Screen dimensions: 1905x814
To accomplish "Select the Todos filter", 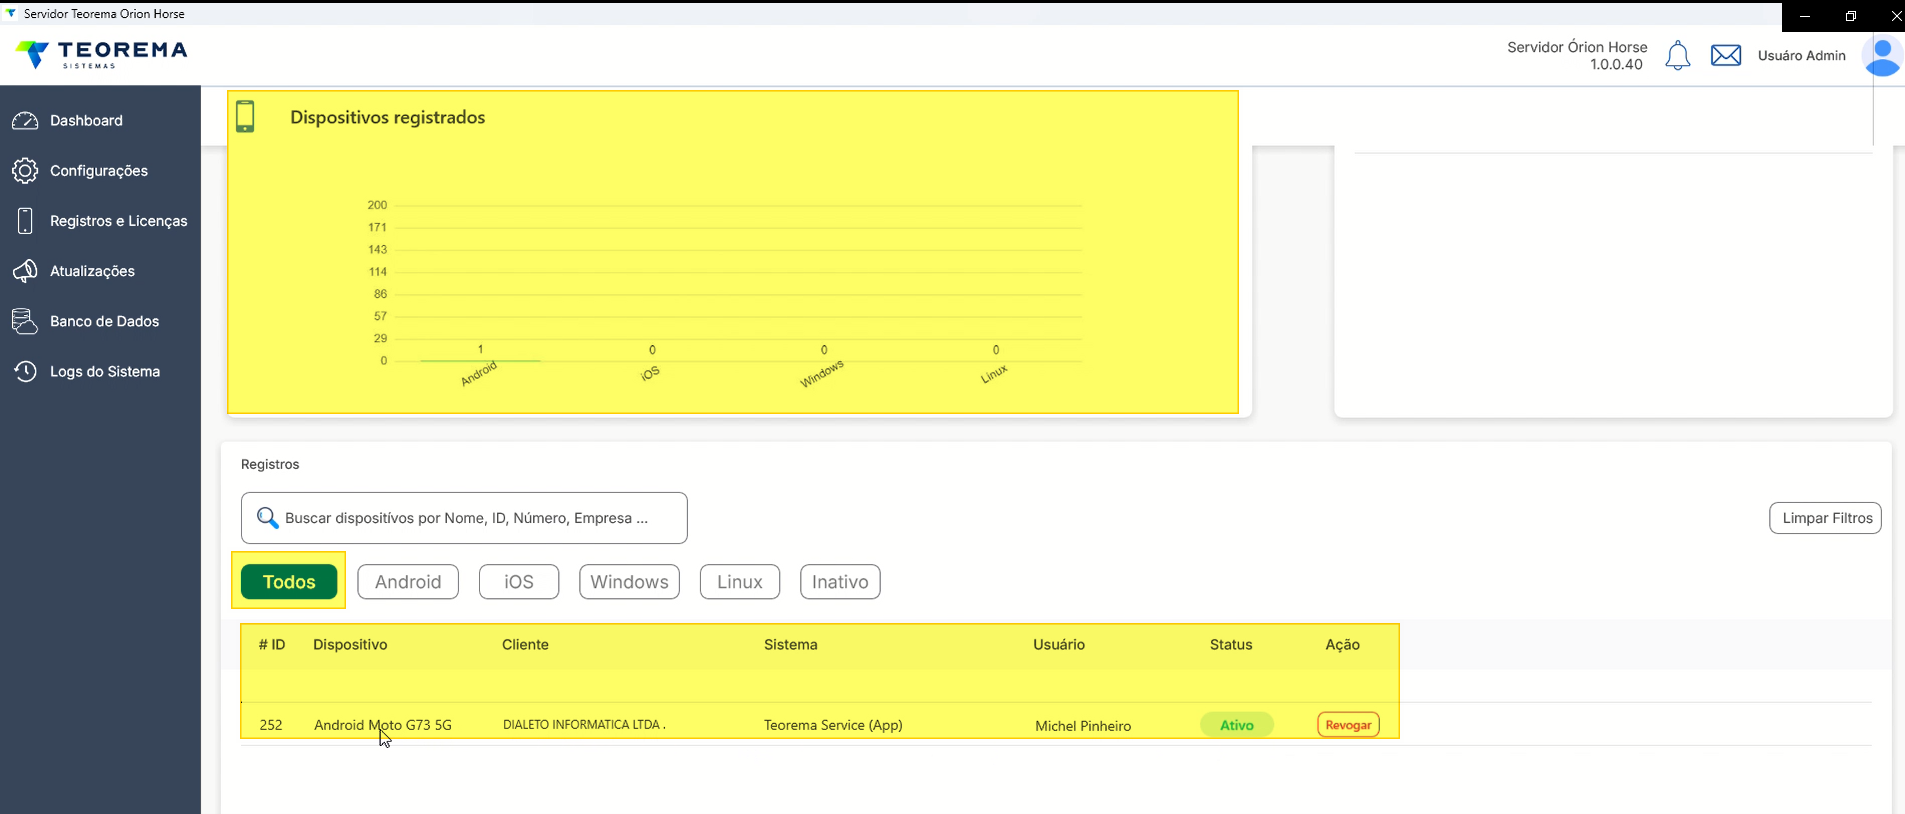I will (x=289, y=582).
